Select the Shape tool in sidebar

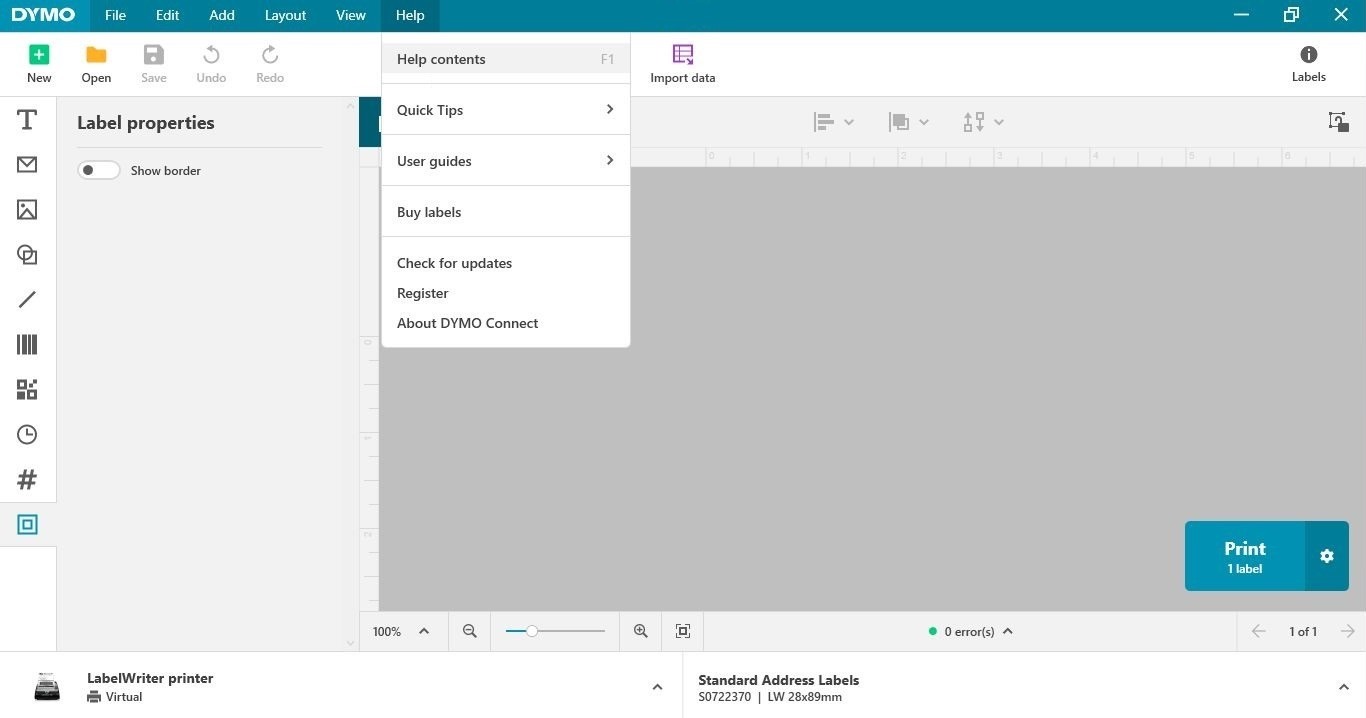point(27,255)
